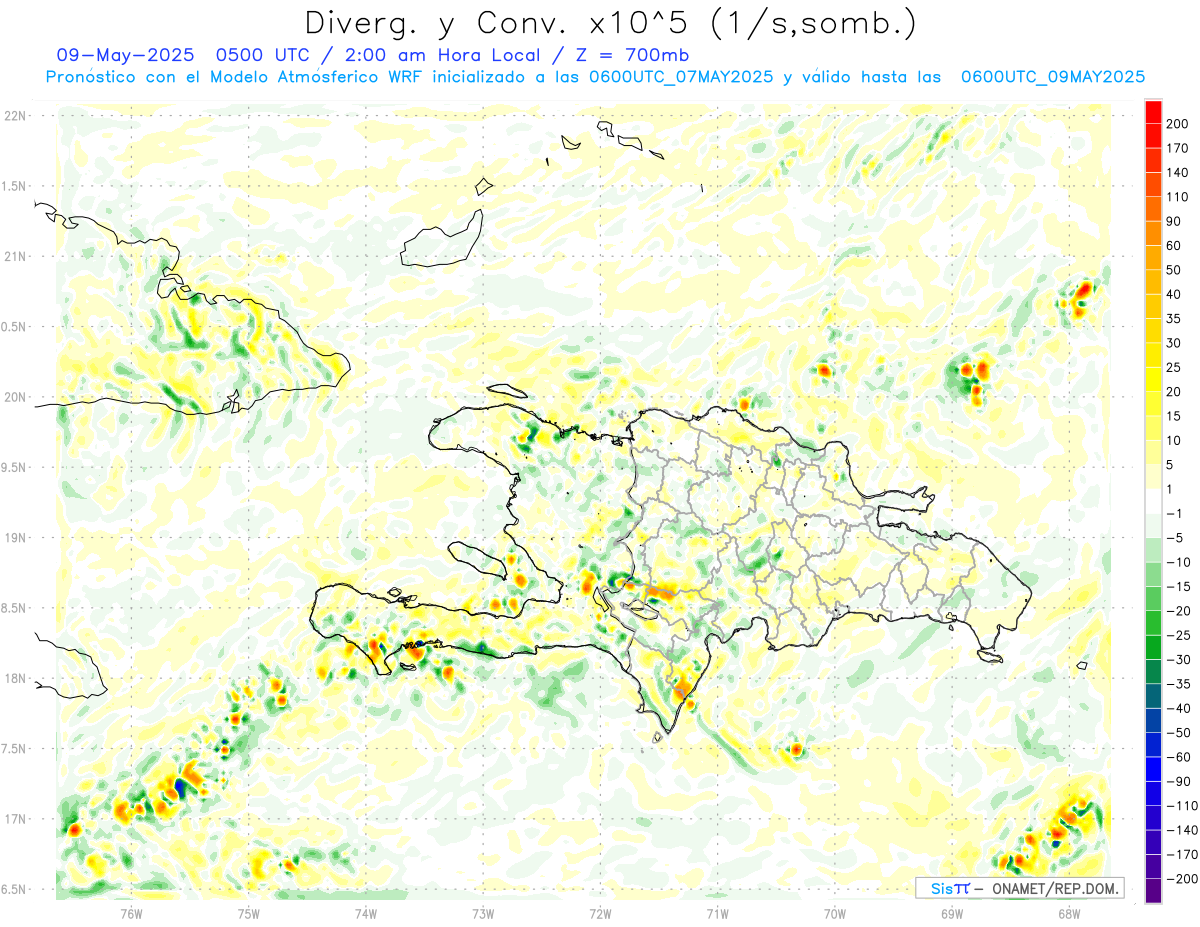The image size is (1200, 927).
Task: Select red colorbar segment between 170 and 200
Action: (x=1153, y=136)
